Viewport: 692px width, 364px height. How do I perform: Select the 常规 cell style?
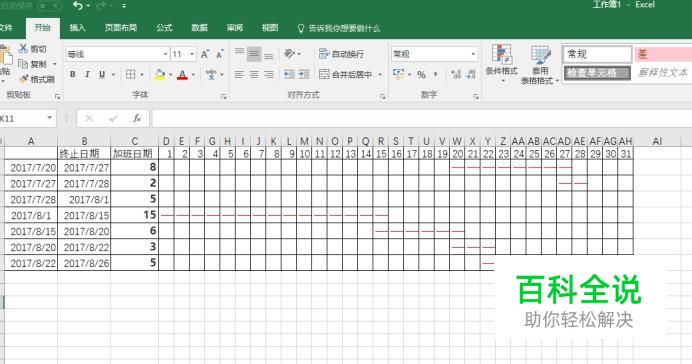(x=598, y=54)
